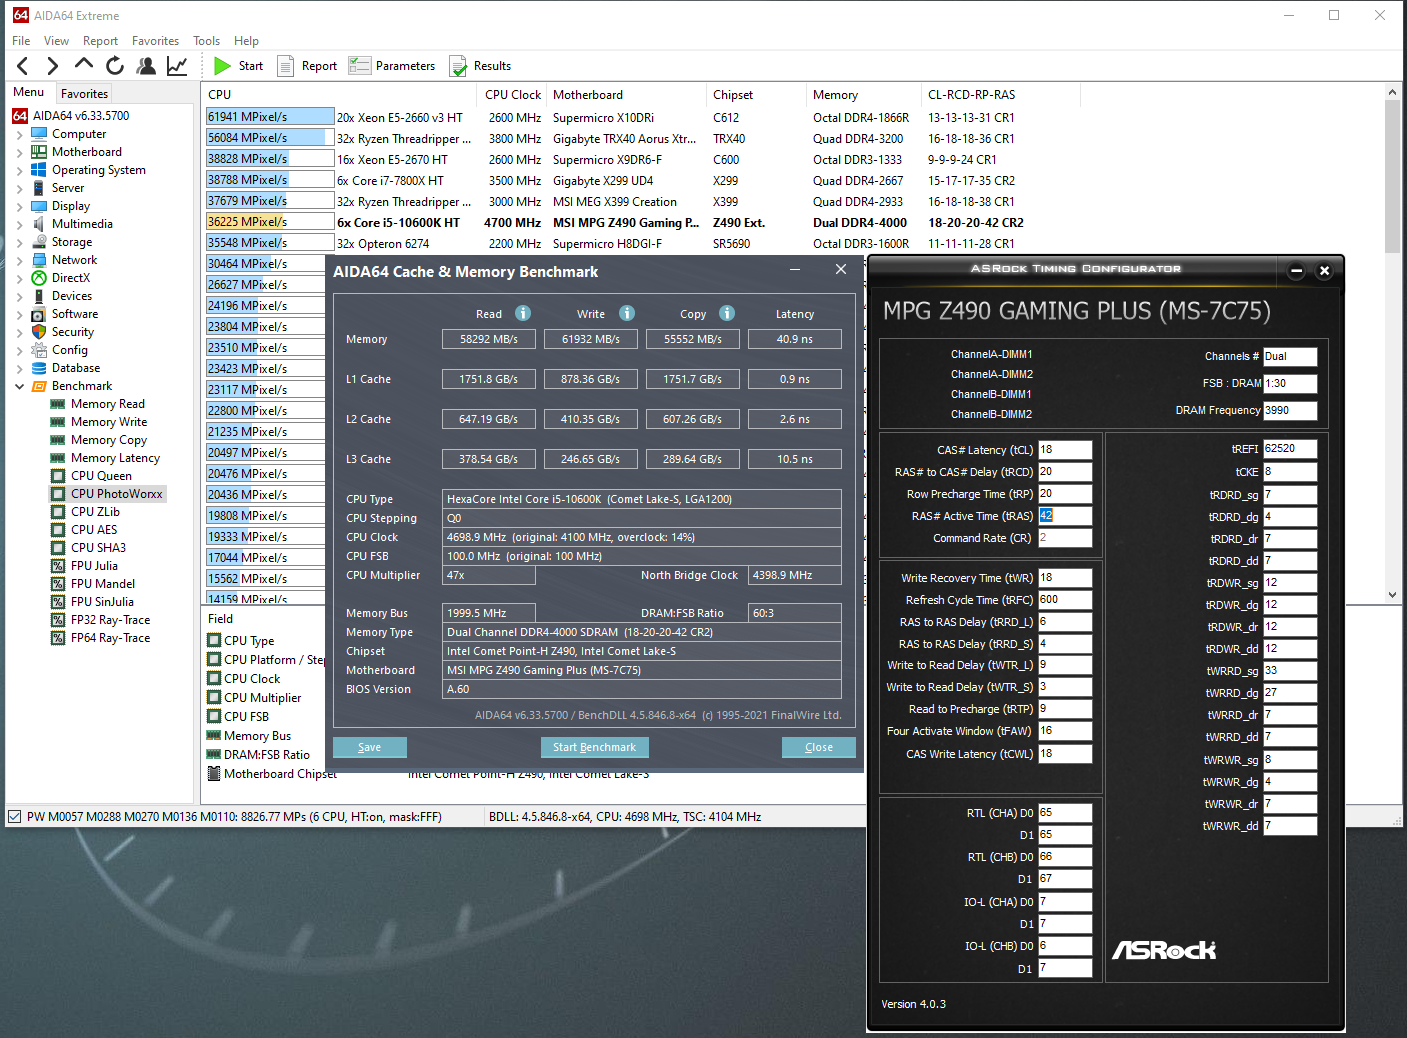The height and width of the screenshot is (1038, 1407).
Task: Click the CAS# Latency (tCL) value field
Action: coord(1065,450)
